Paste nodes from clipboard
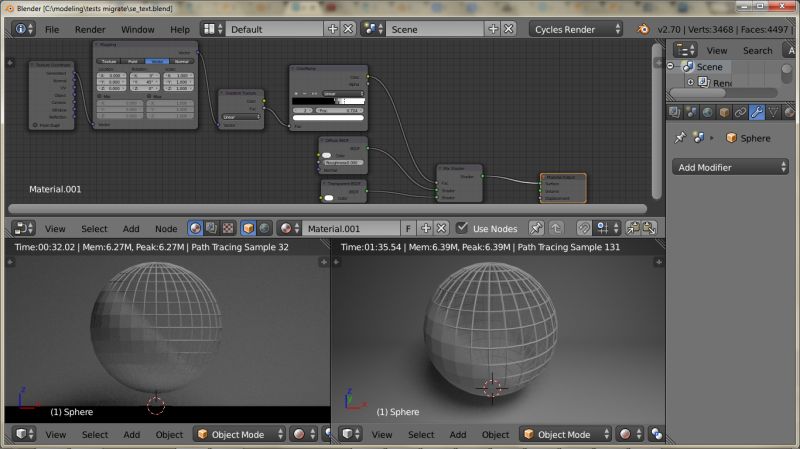 pyautogui.click(x=649, y=228)
